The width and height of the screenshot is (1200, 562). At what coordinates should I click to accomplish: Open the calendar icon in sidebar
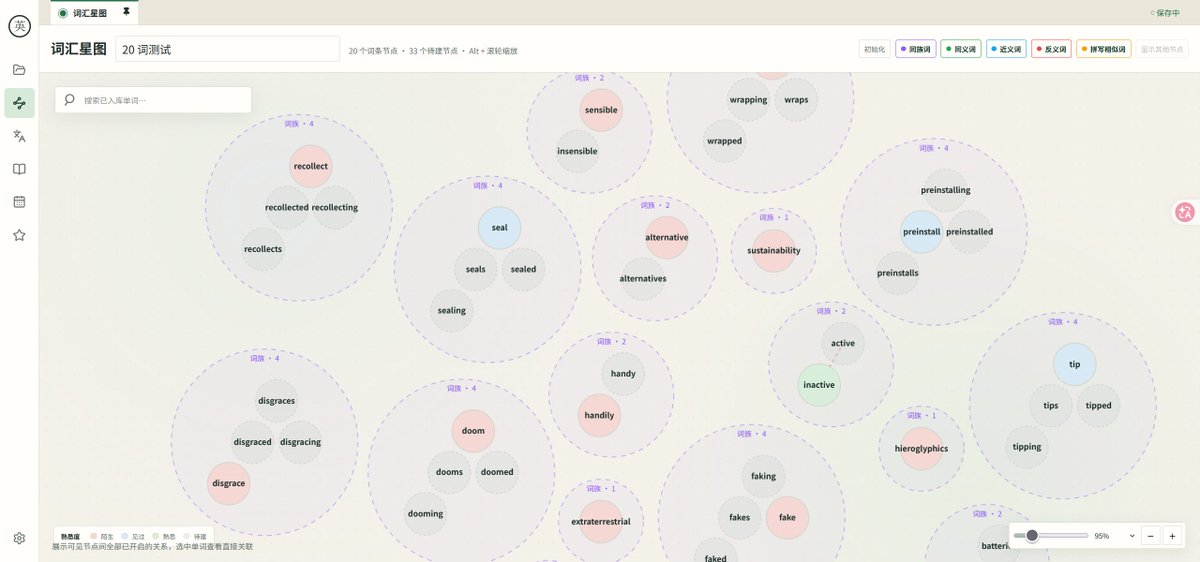[x=19, y=202]
